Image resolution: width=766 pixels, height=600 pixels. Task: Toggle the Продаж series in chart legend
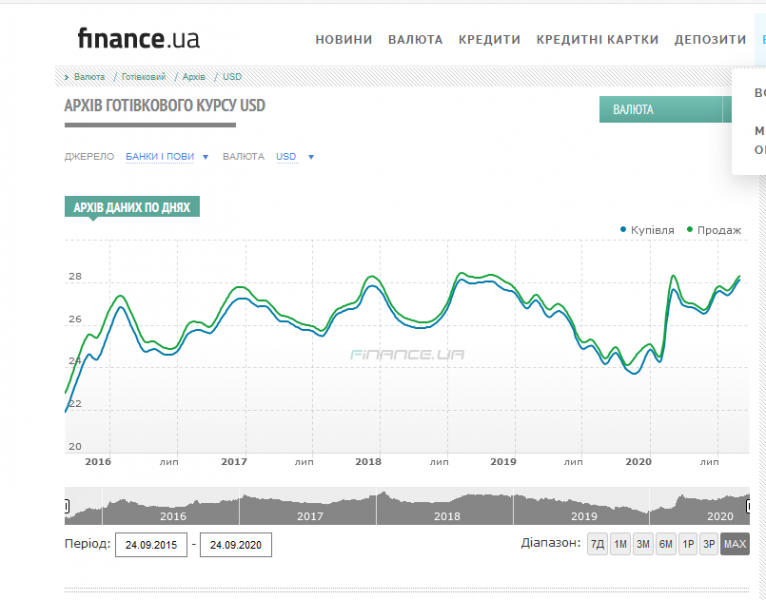(718, 230)
